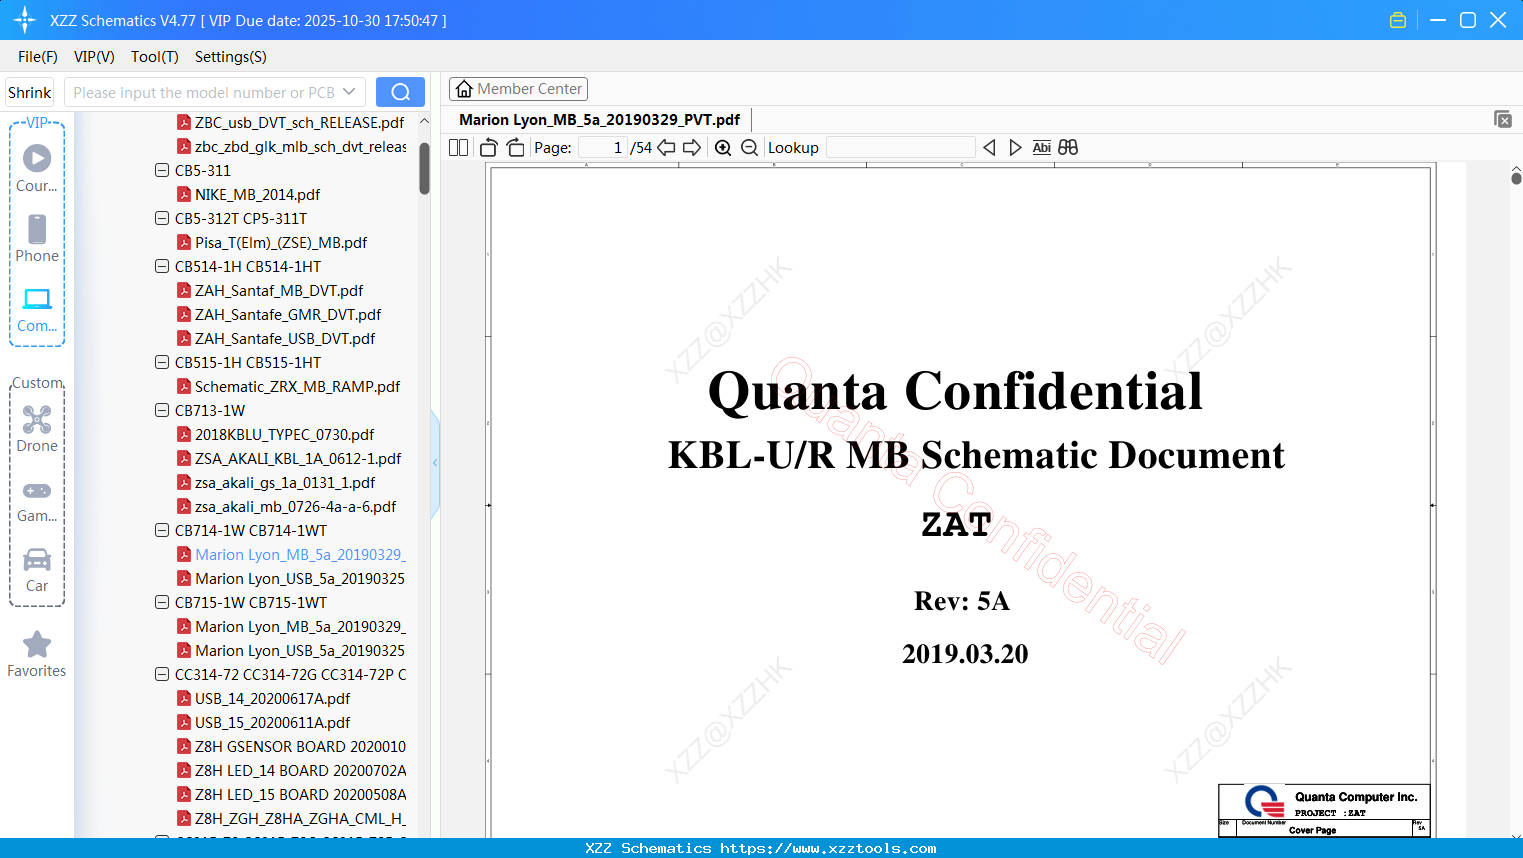Screen dimensions: 1523x858
Task: Open the VIP(V) menu
Action: (94, 57)
